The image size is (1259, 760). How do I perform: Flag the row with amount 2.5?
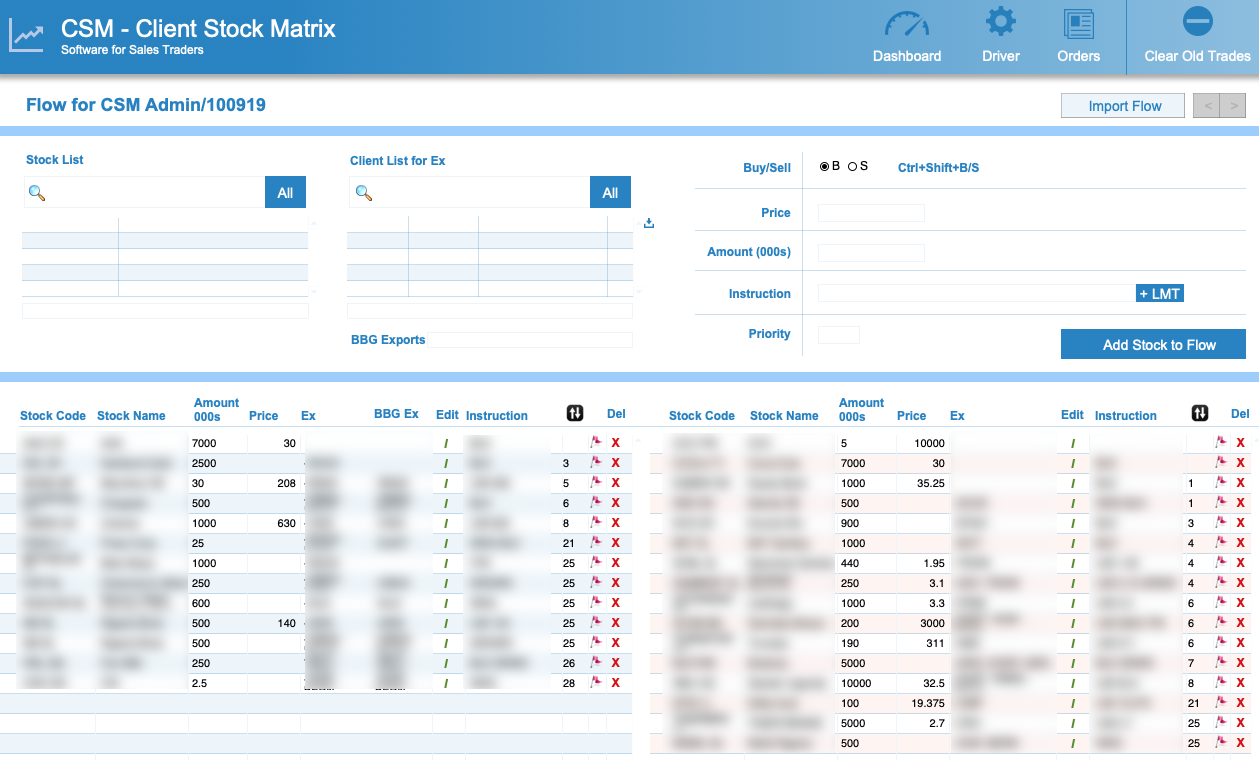596,683
